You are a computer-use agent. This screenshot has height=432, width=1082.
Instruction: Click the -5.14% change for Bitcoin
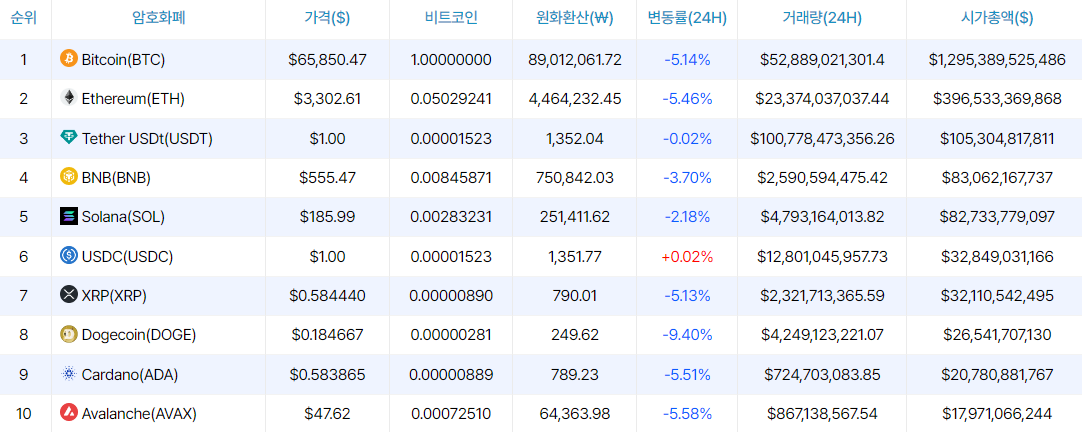(687, 59)
